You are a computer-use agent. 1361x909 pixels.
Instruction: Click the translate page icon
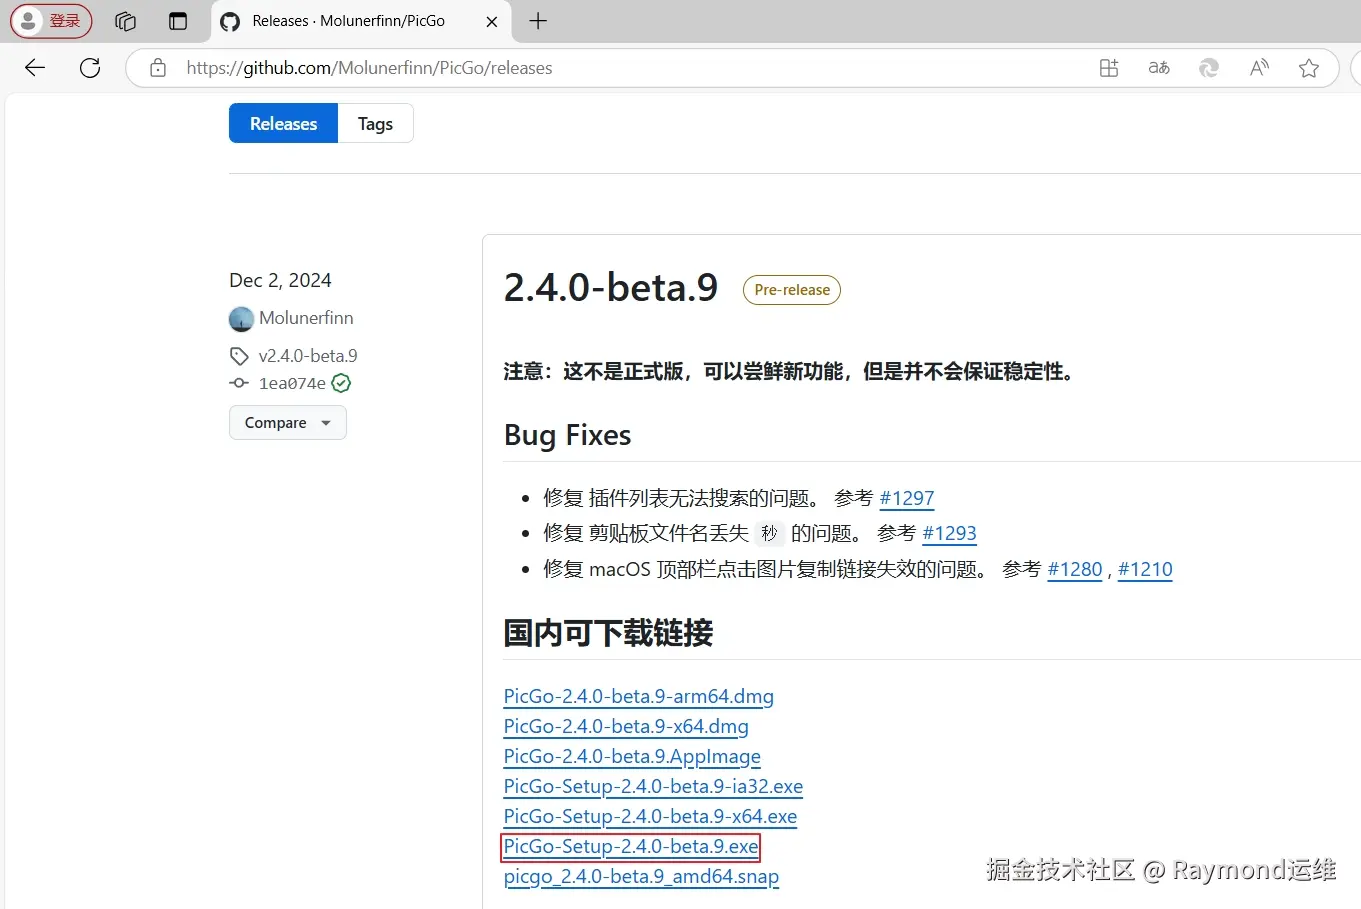click(1159, 68)
